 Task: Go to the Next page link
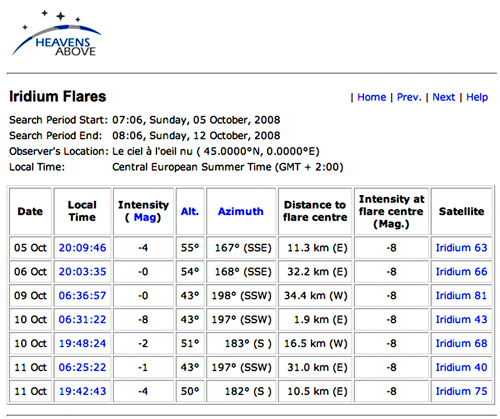(444, 97)
